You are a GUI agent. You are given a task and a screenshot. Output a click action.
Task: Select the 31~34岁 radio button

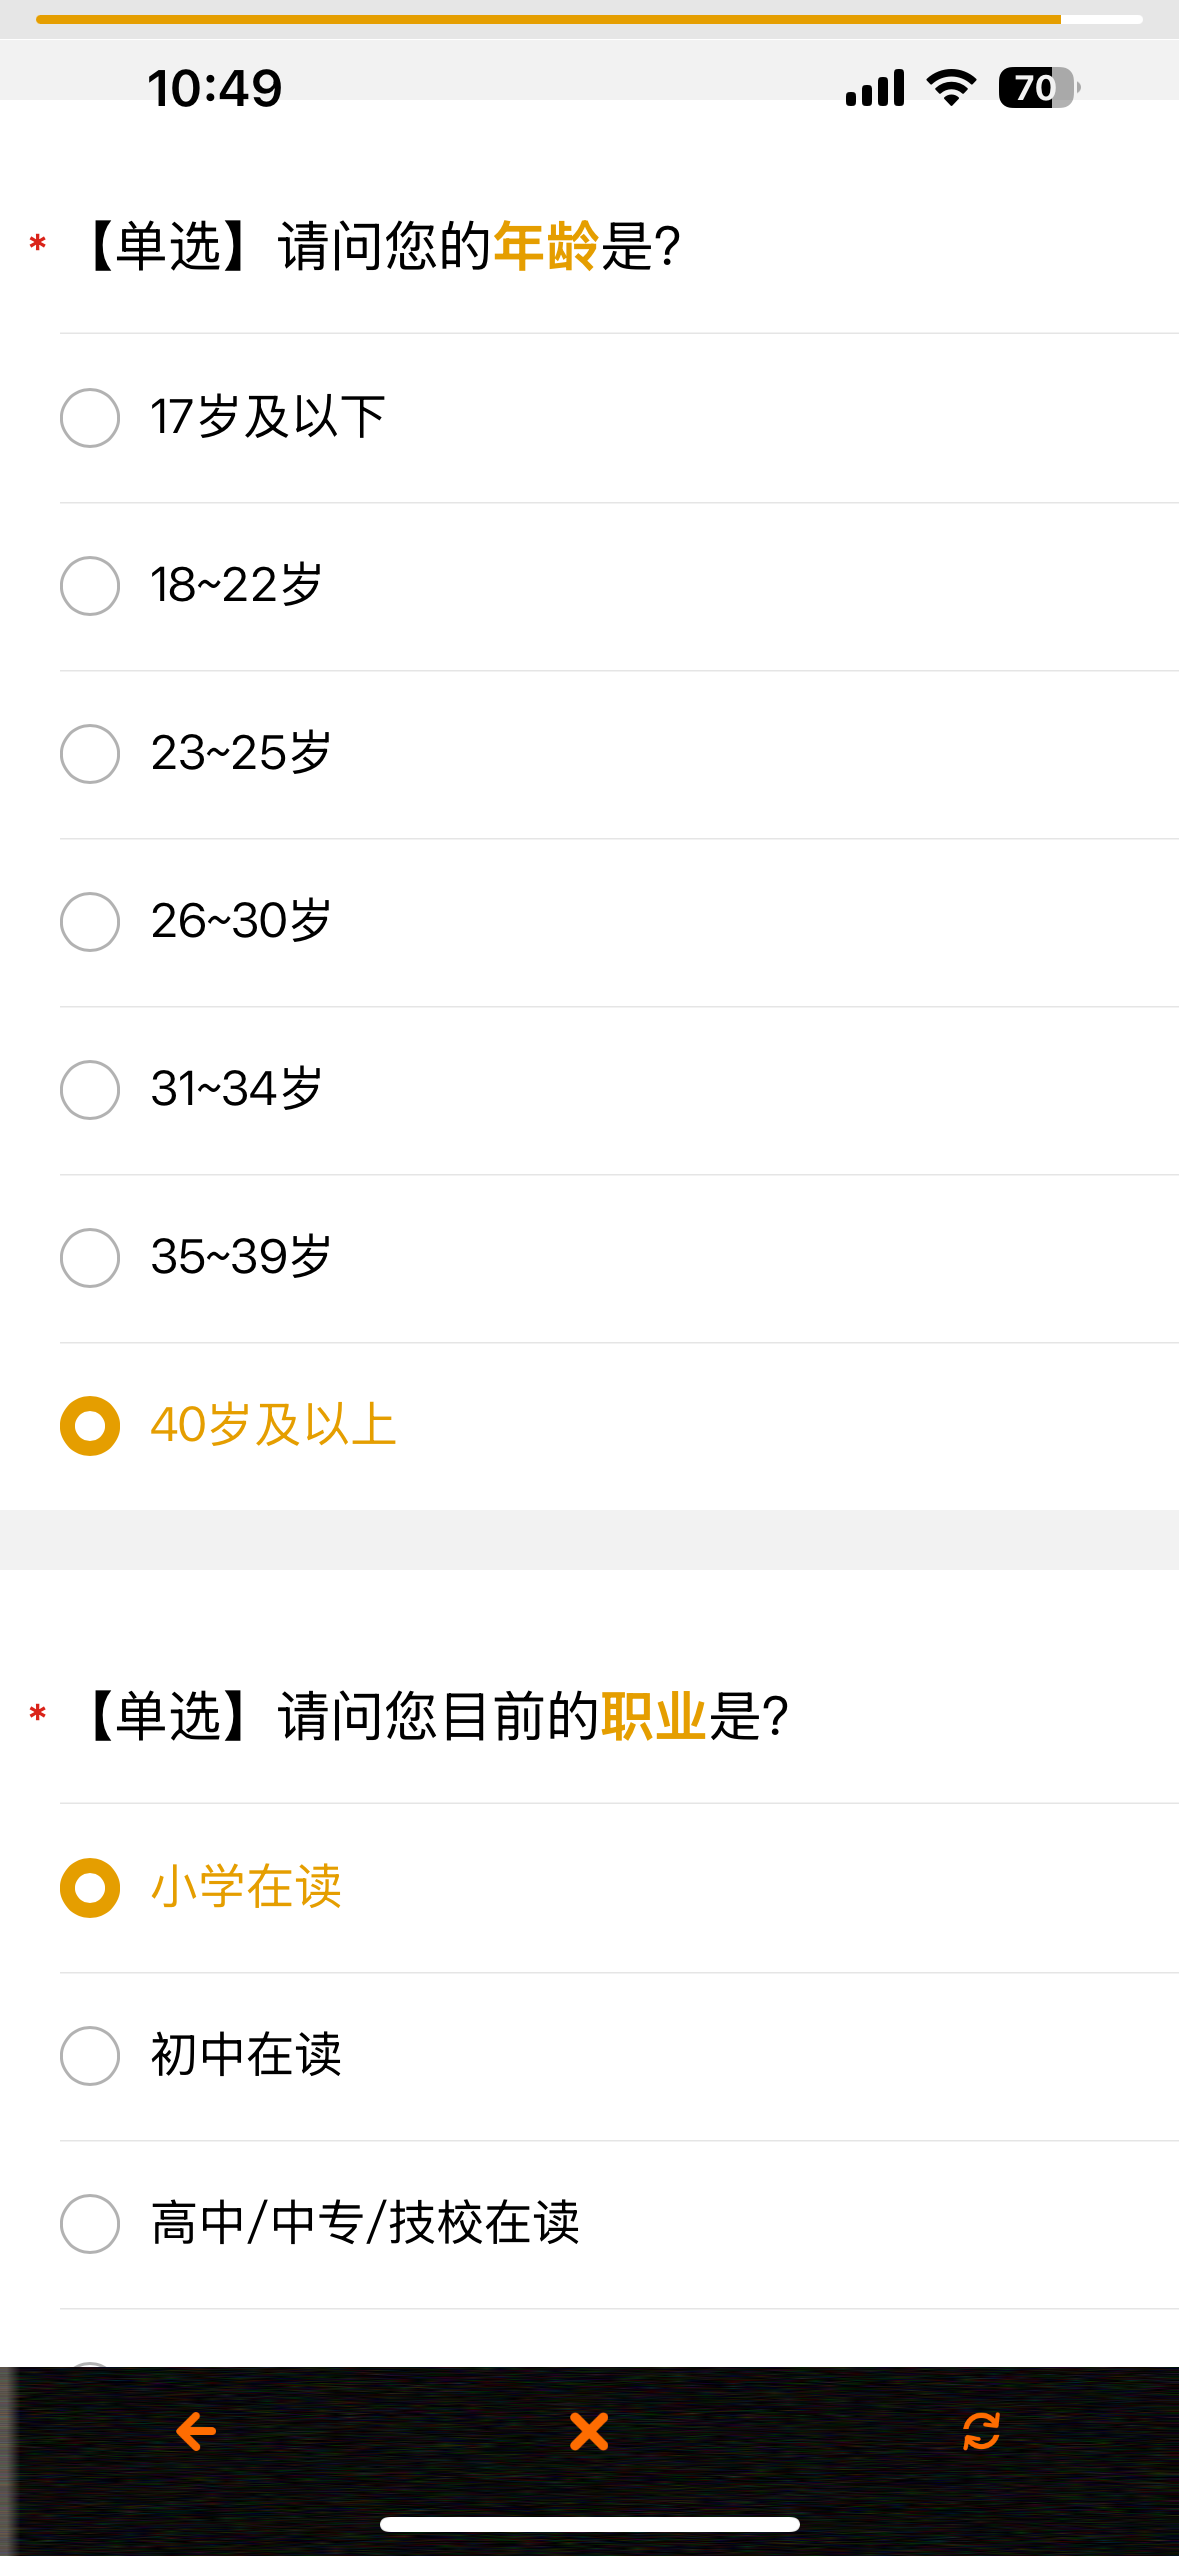point(90,1089)
